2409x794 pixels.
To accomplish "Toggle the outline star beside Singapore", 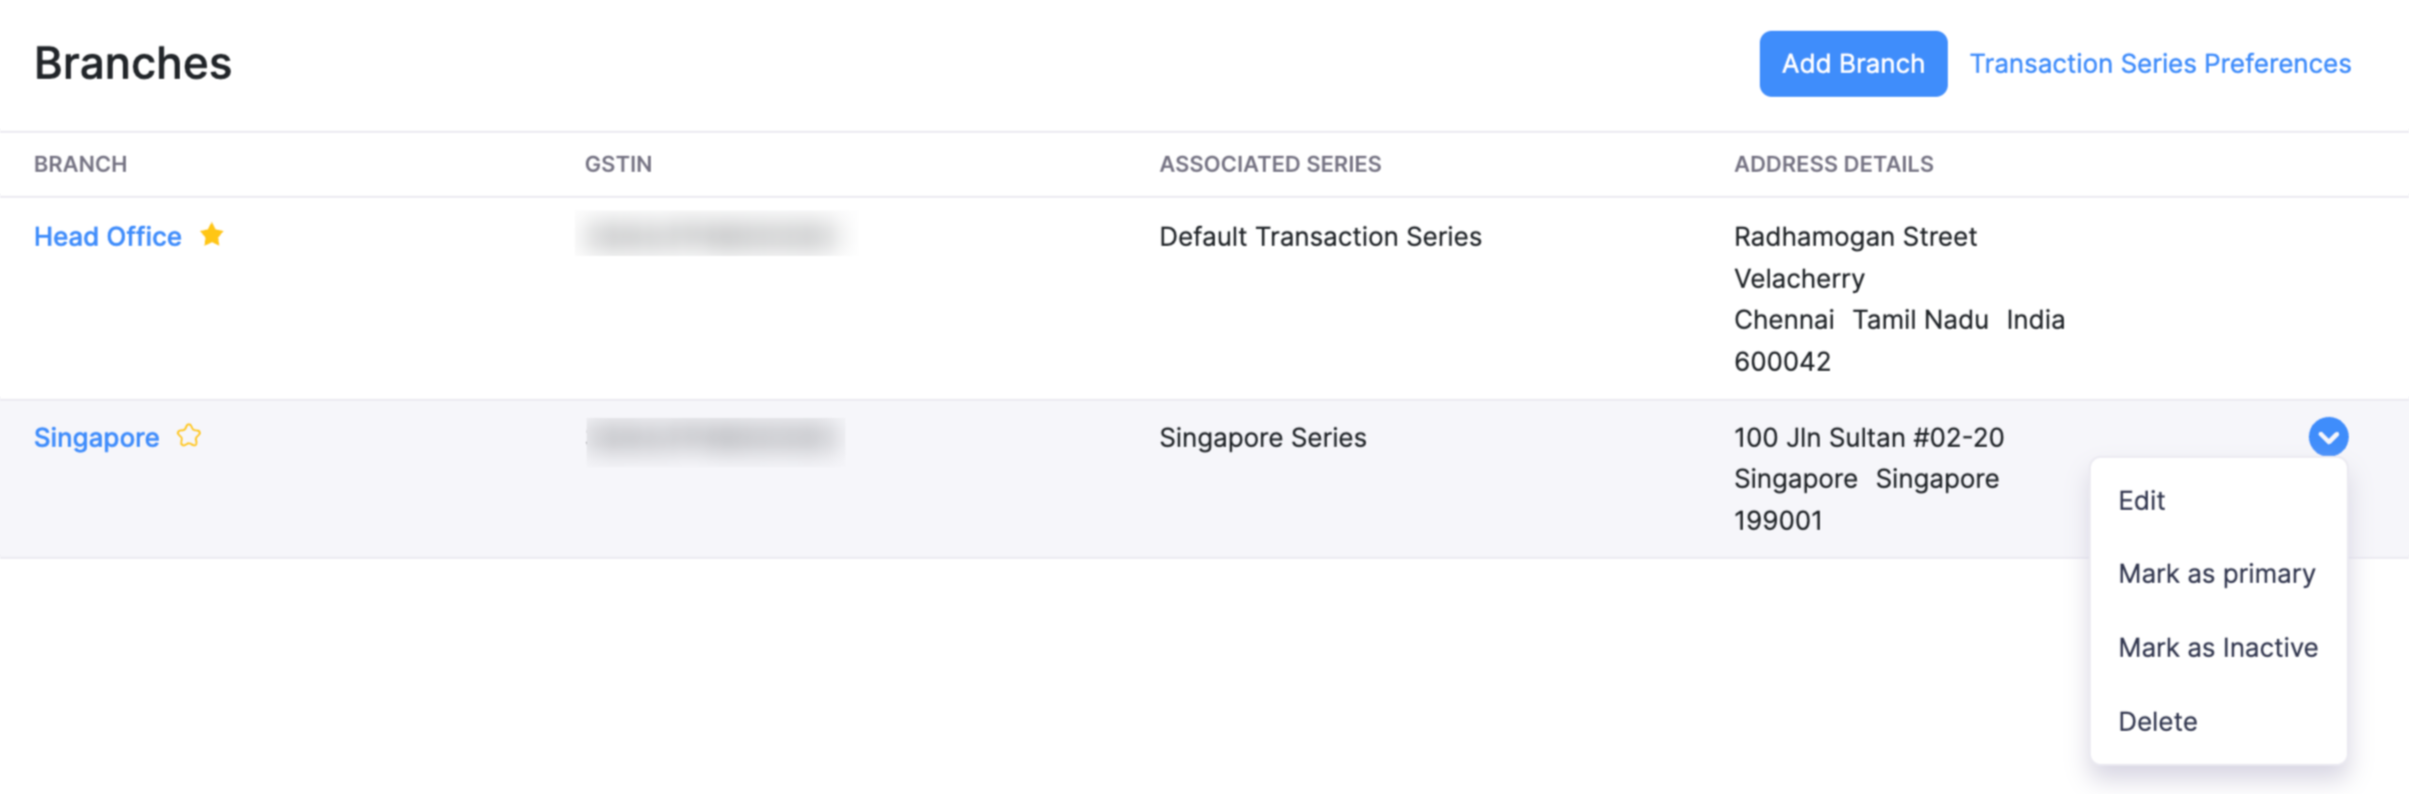I will tap(189, 436).
